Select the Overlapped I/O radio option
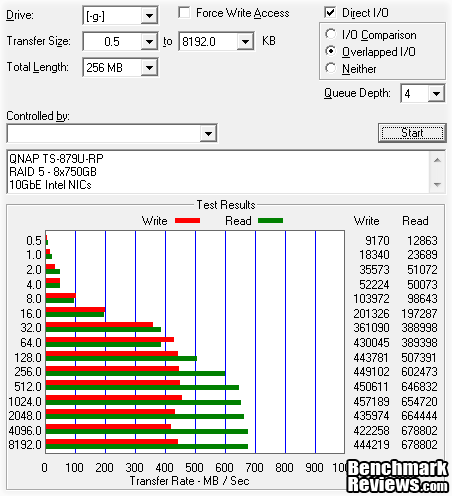This screenshot has width=452, height=496. tap(331, 51)
